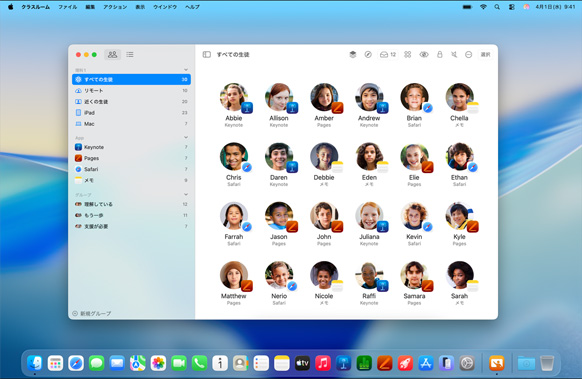582x379 pixels.
Task: Select iPad in the sidebar
Action: (131, 112)
